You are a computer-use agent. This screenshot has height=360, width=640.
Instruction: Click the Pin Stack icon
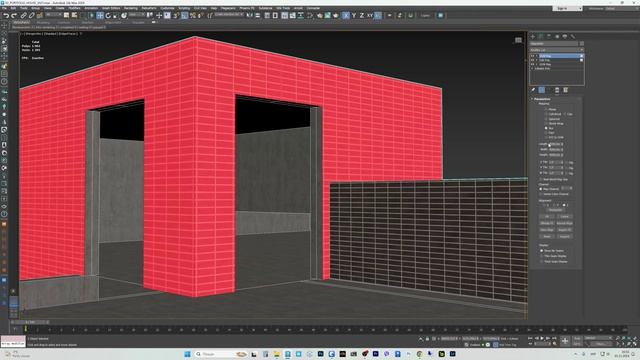[x=533, y=90]
